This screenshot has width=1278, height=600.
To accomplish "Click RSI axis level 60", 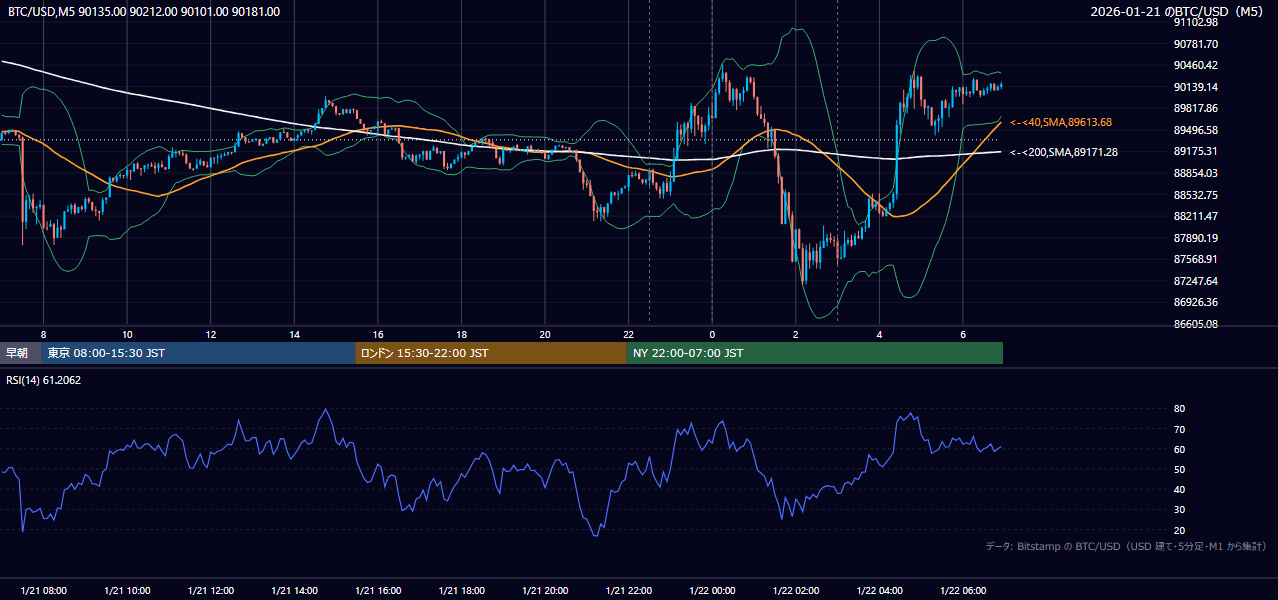I will [x=1180, y=449].
